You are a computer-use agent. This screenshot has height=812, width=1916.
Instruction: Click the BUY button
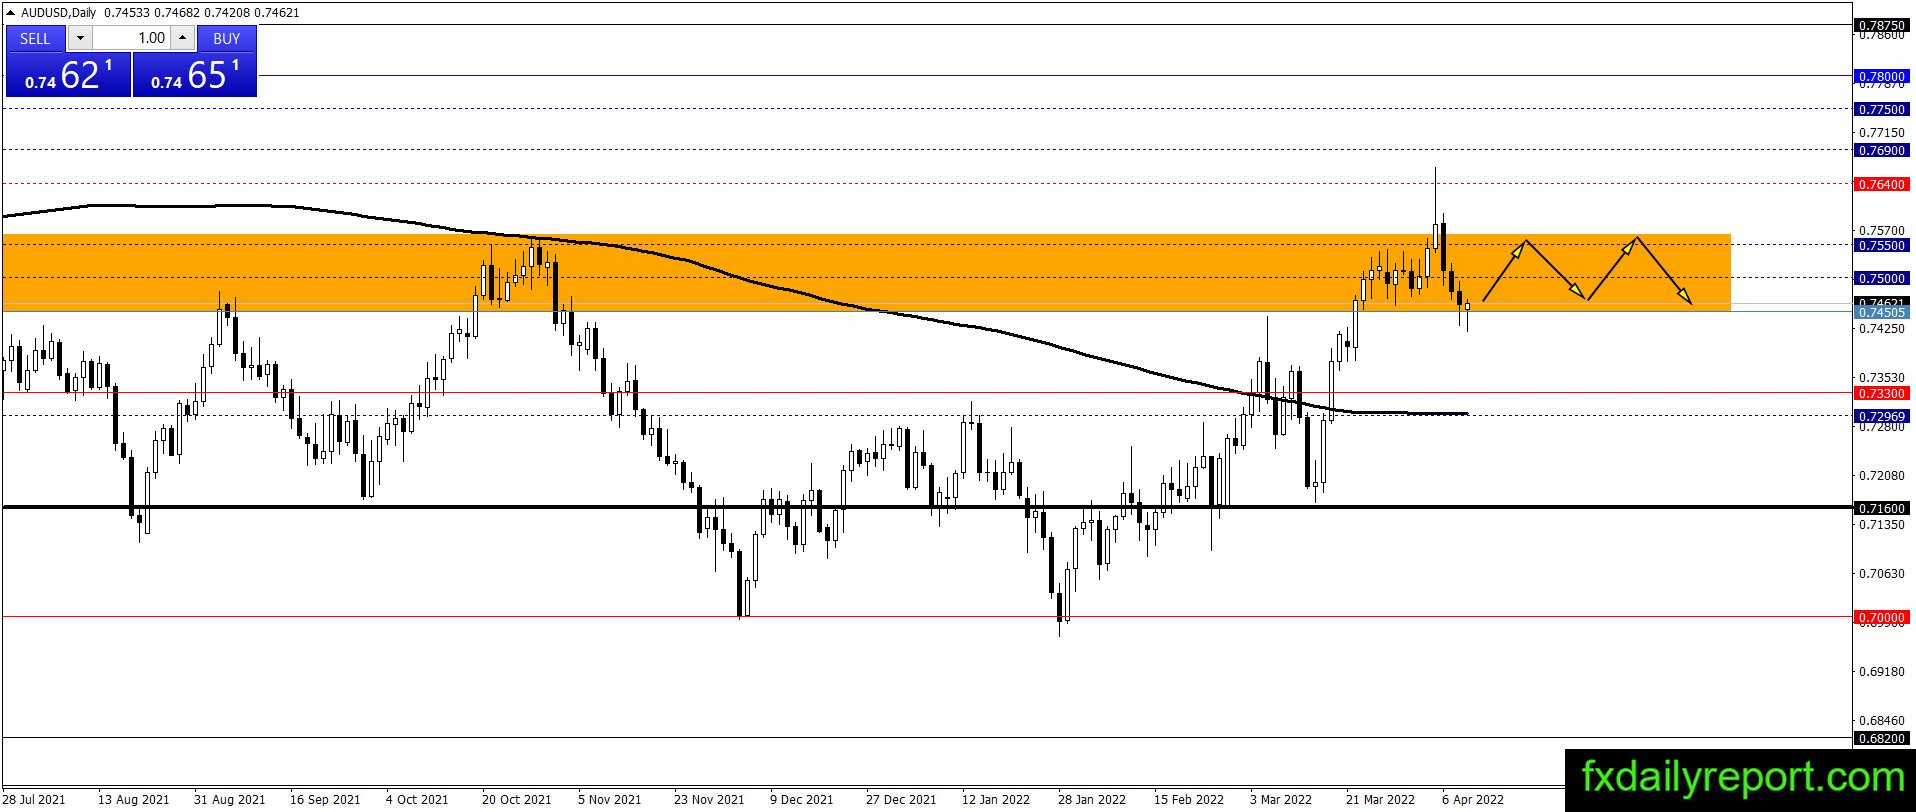click(x=227, y=38)
